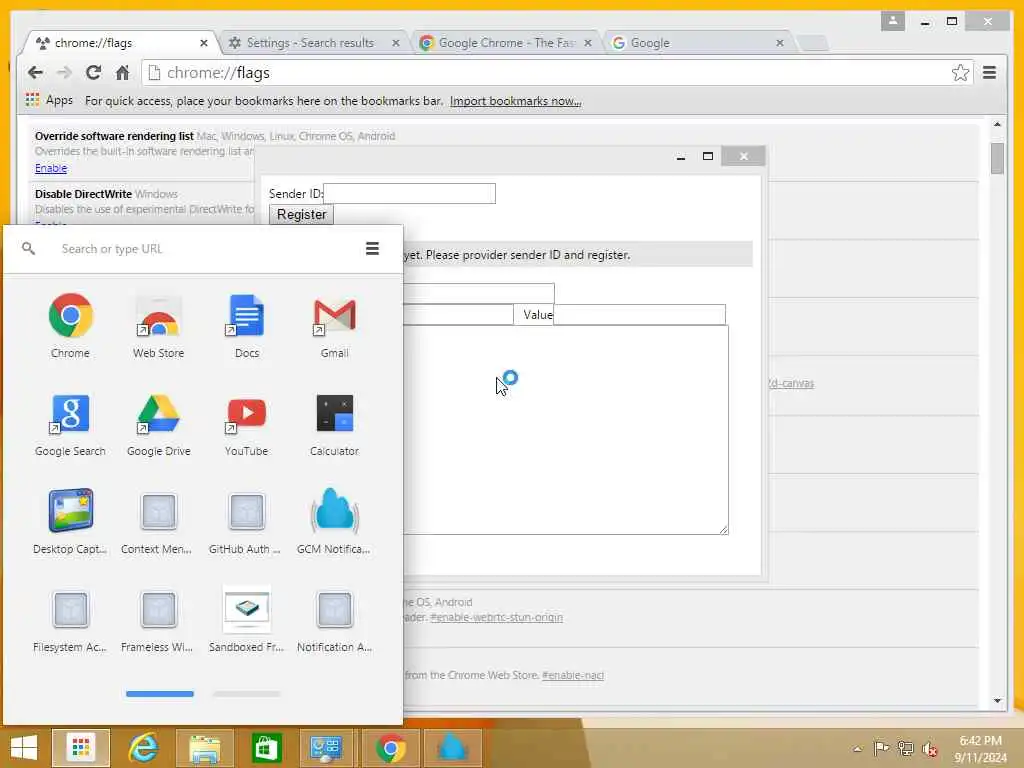Open the Google Search app
Screen dimensions: 1024x768
pos(71,424)
